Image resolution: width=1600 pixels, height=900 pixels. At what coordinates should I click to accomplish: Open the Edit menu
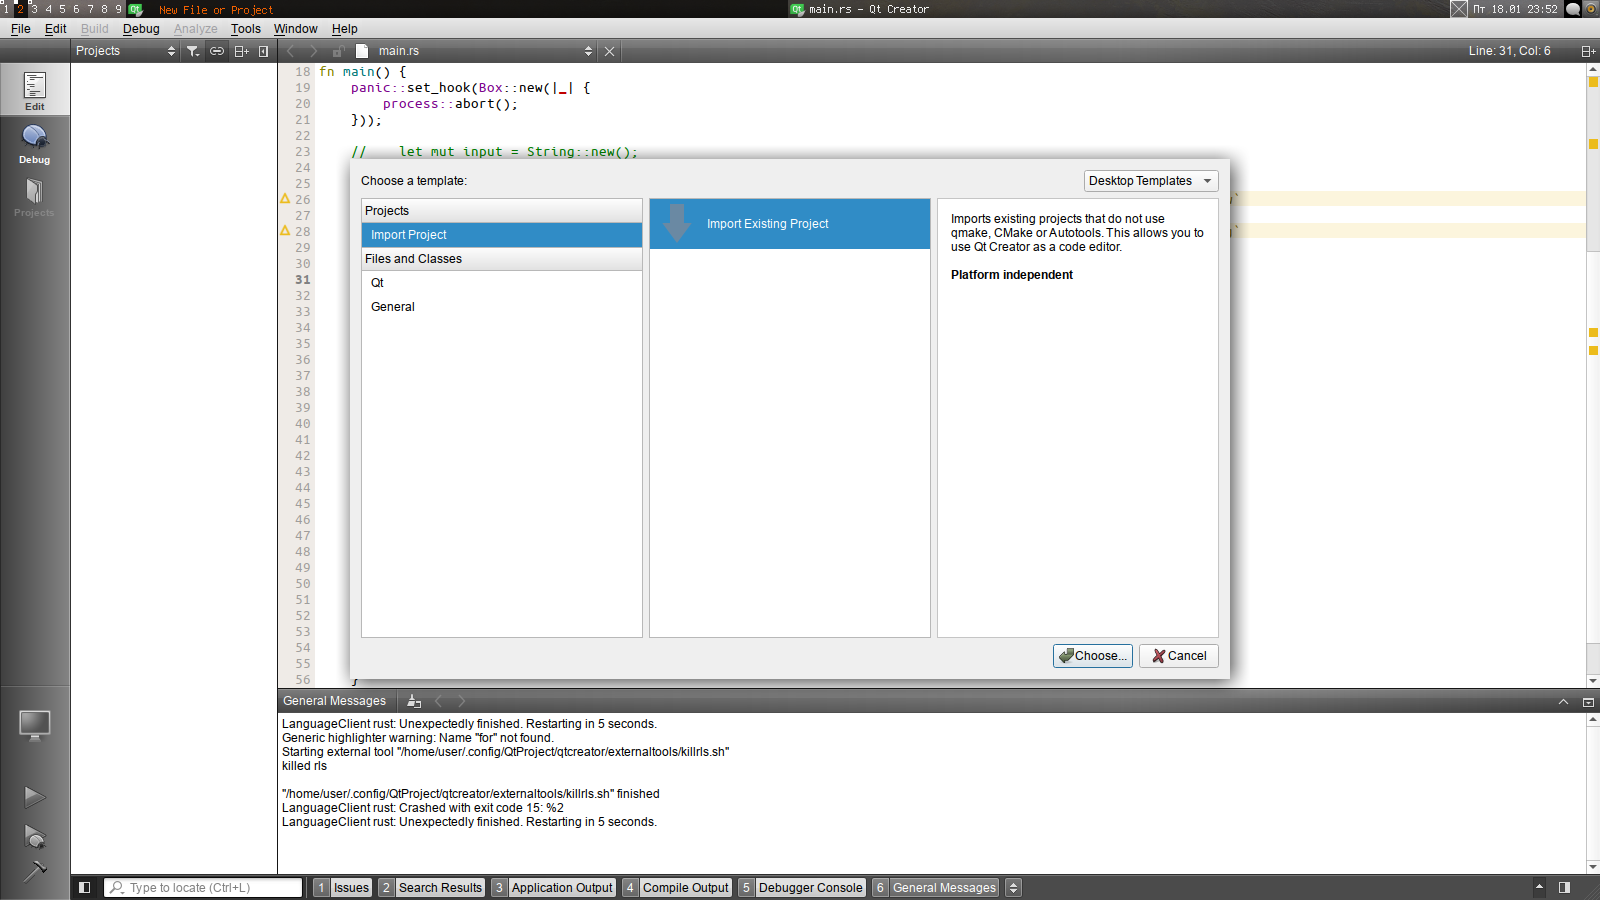[x=56, y=29]
